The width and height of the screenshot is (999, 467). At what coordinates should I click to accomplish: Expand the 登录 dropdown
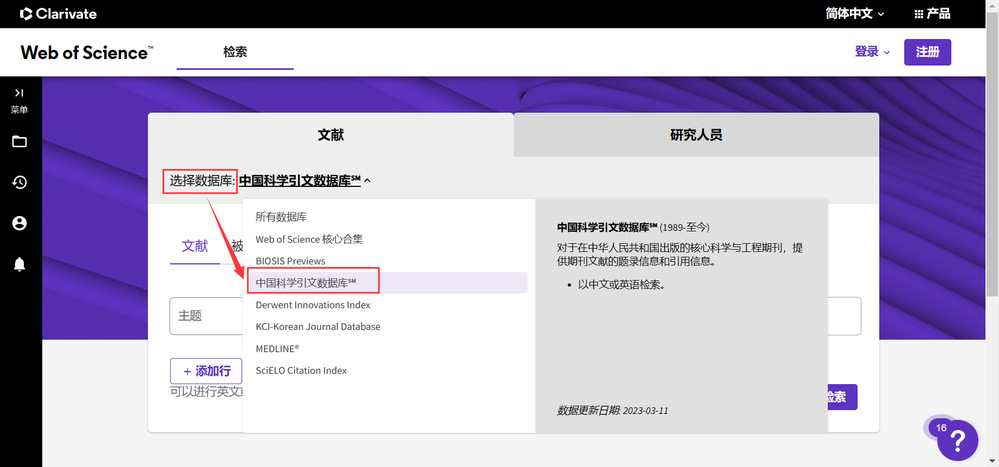(871, 52)
